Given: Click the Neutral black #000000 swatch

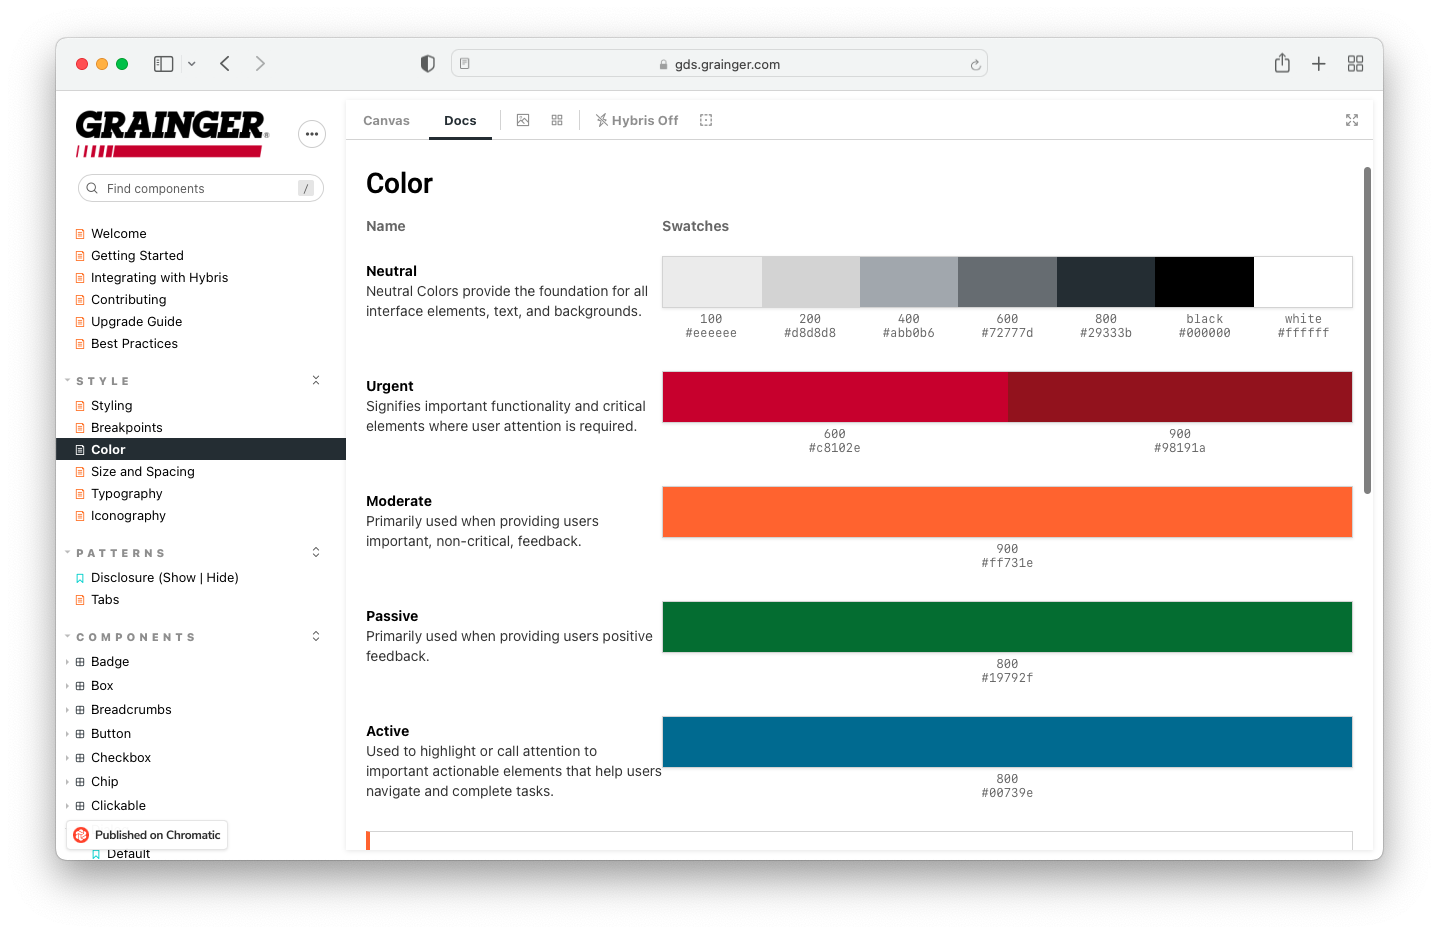Looking at the screenshot, I should point(1204,282).
